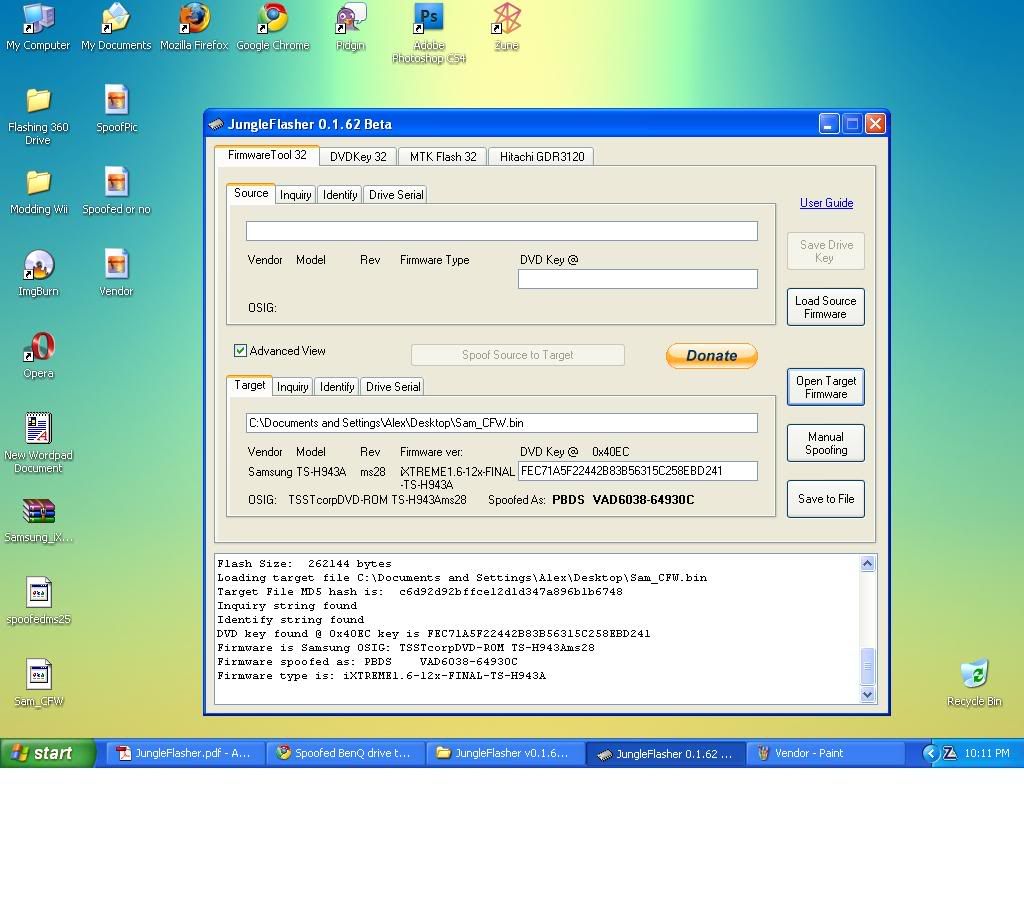Select the Adobe Photoshop CS4 shortcut
The width and height of the screenshot is (1024, 900).
429,20
